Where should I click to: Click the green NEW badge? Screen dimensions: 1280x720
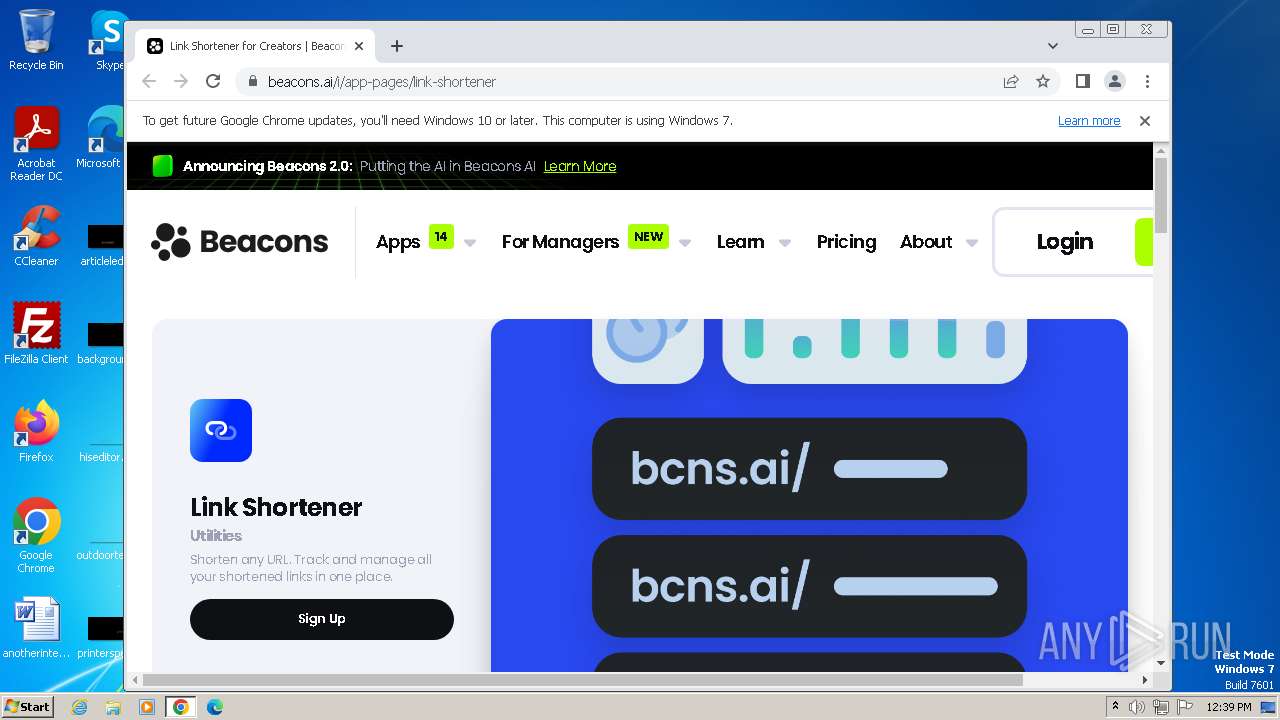tap(648, 237)
